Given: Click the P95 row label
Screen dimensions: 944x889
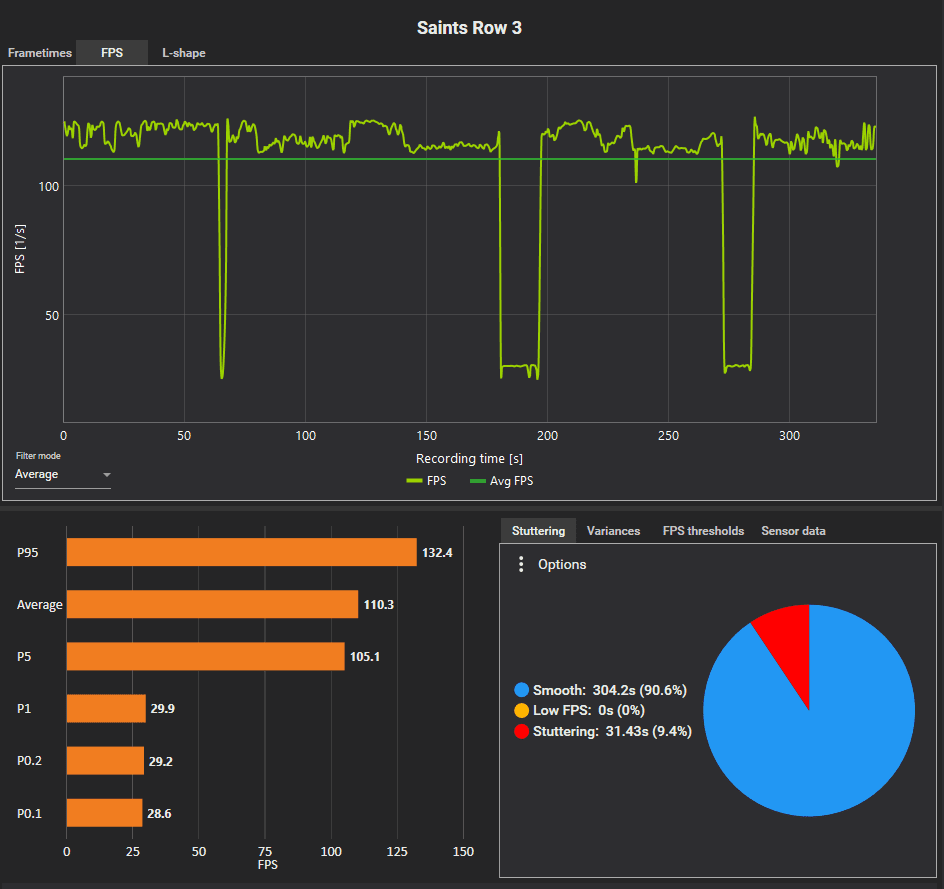Looking at the screenshot, I should 28,553.
